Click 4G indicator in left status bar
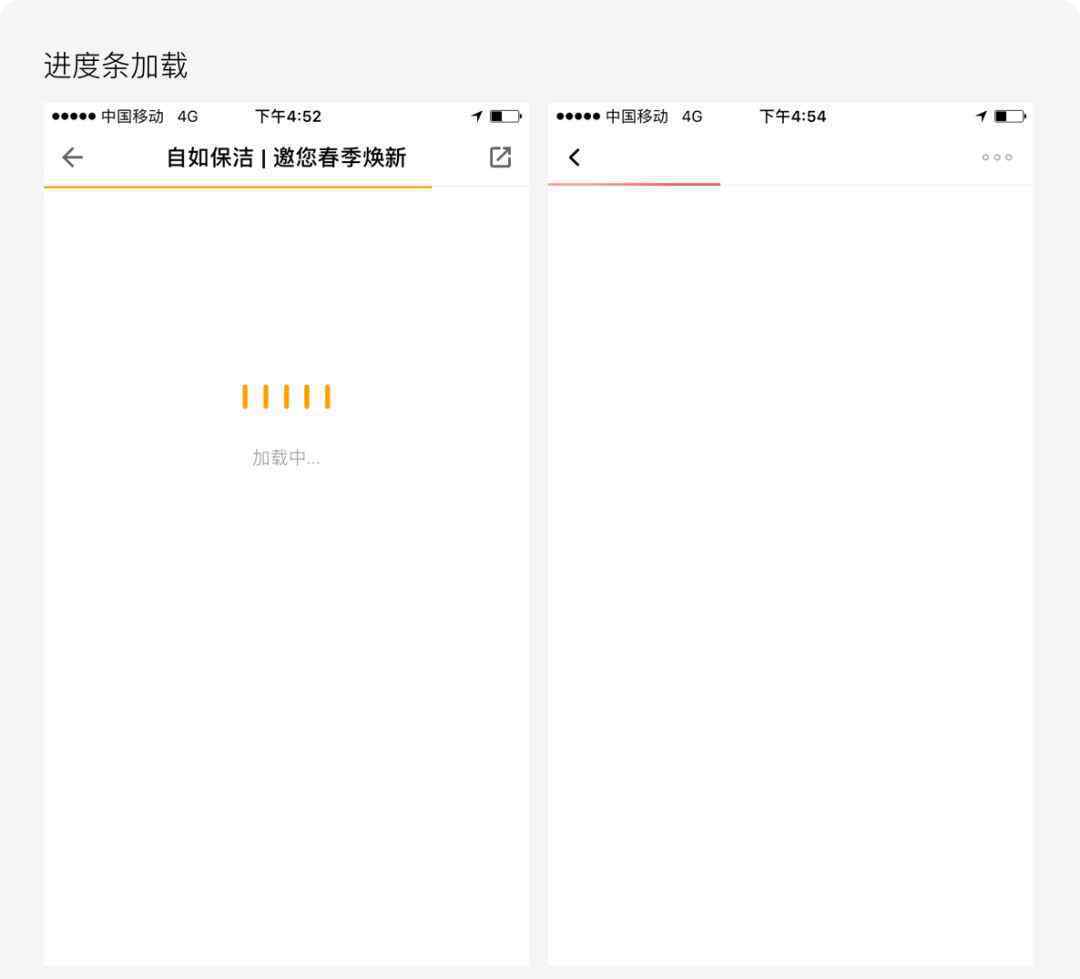1080x979 pixels. pyautogui.click(x=187, y=116)
